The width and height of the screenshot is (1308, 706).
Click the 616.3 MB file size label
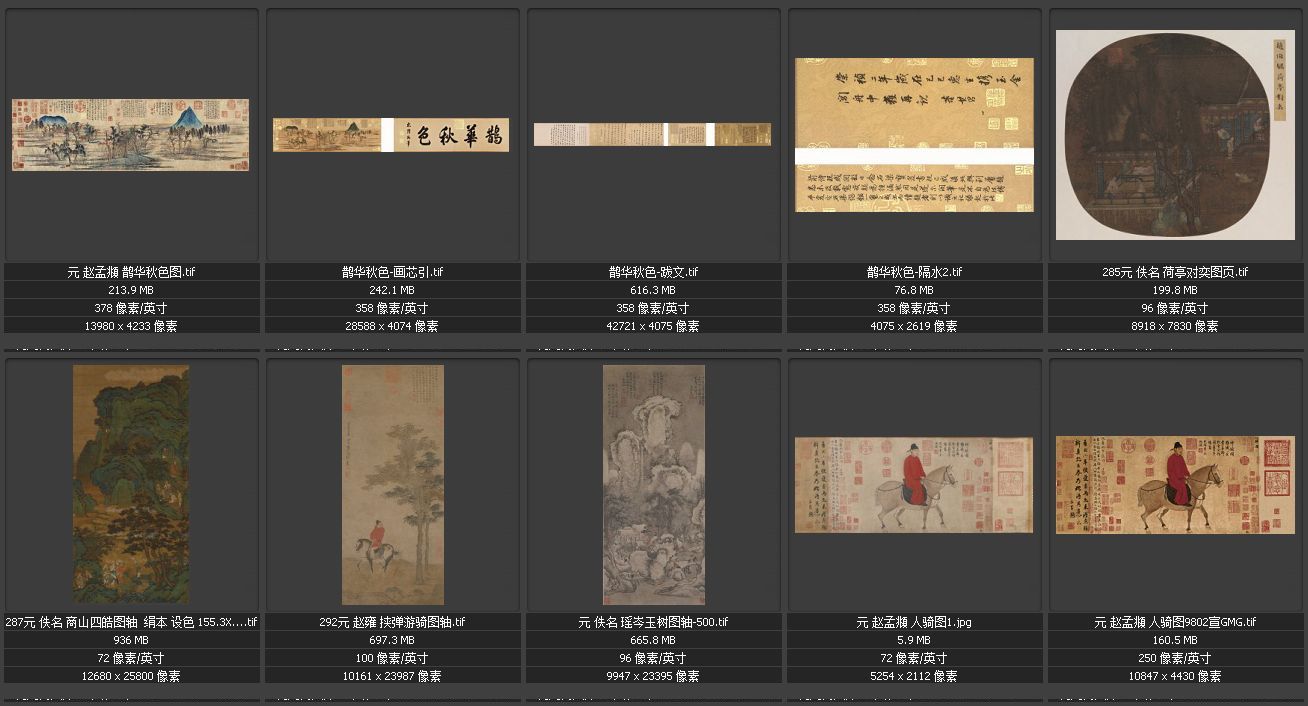[653, 290]
